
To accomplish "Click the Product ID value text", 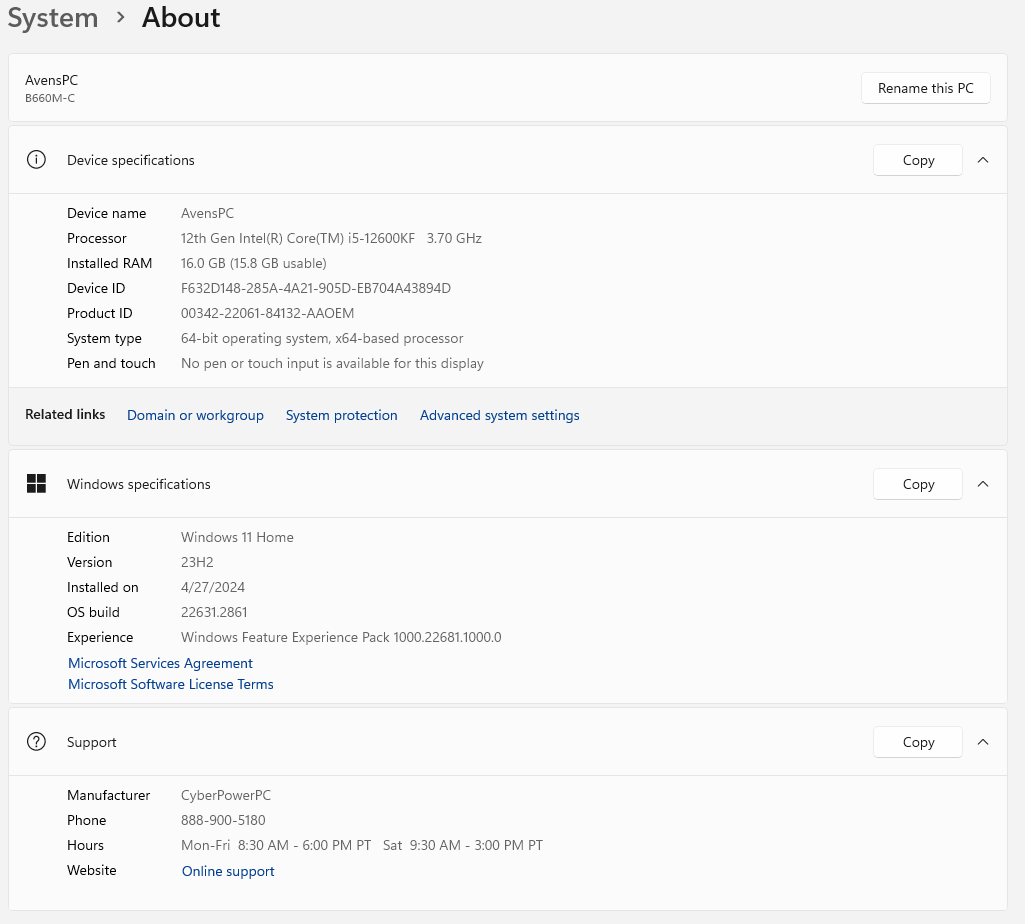I will click(x=267, y=313).
